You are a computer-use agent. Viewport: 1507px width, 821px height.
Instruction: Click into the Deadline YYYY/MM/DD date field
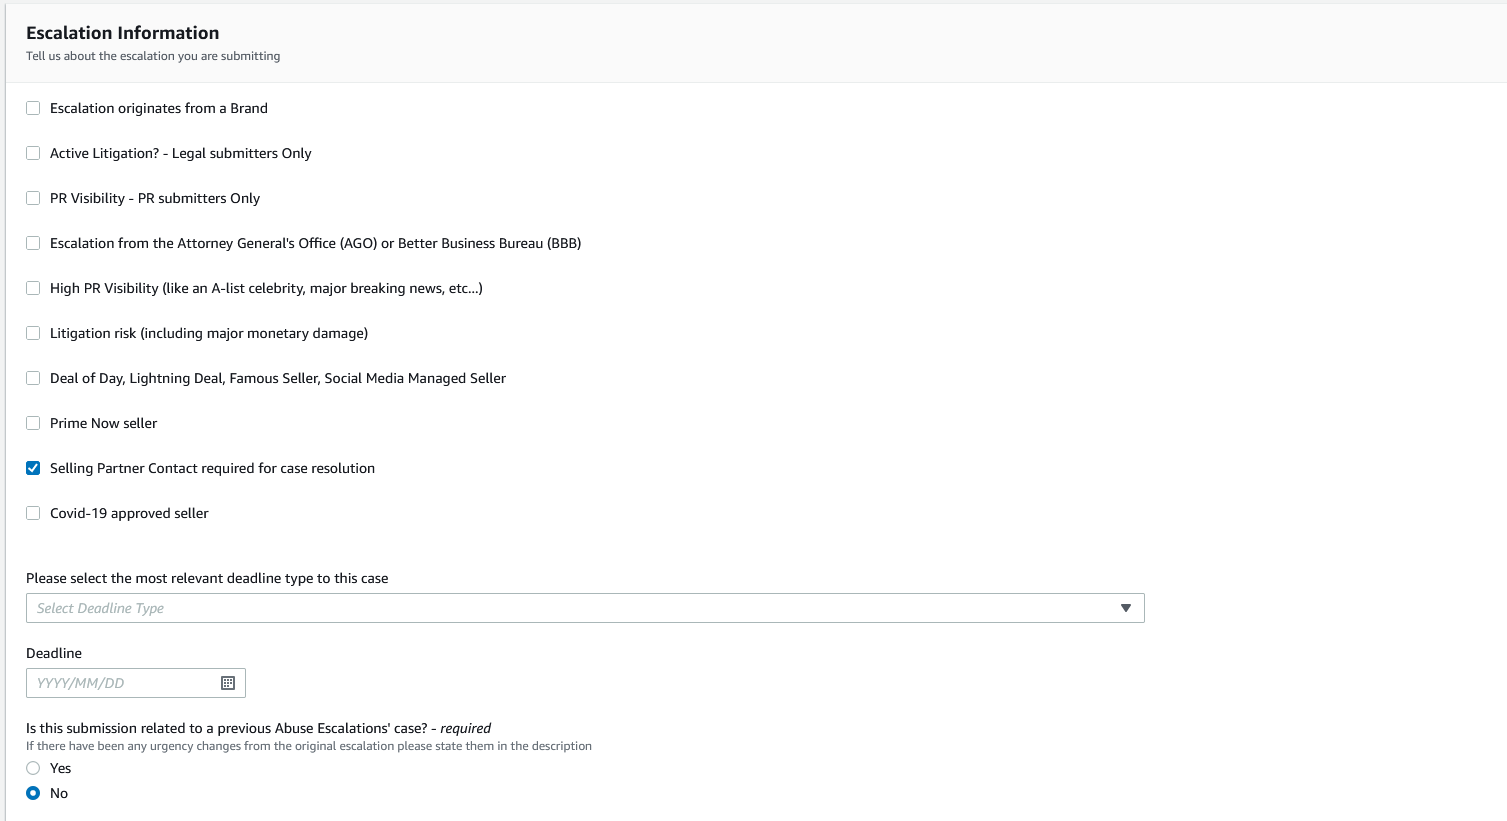click(120, 683)
